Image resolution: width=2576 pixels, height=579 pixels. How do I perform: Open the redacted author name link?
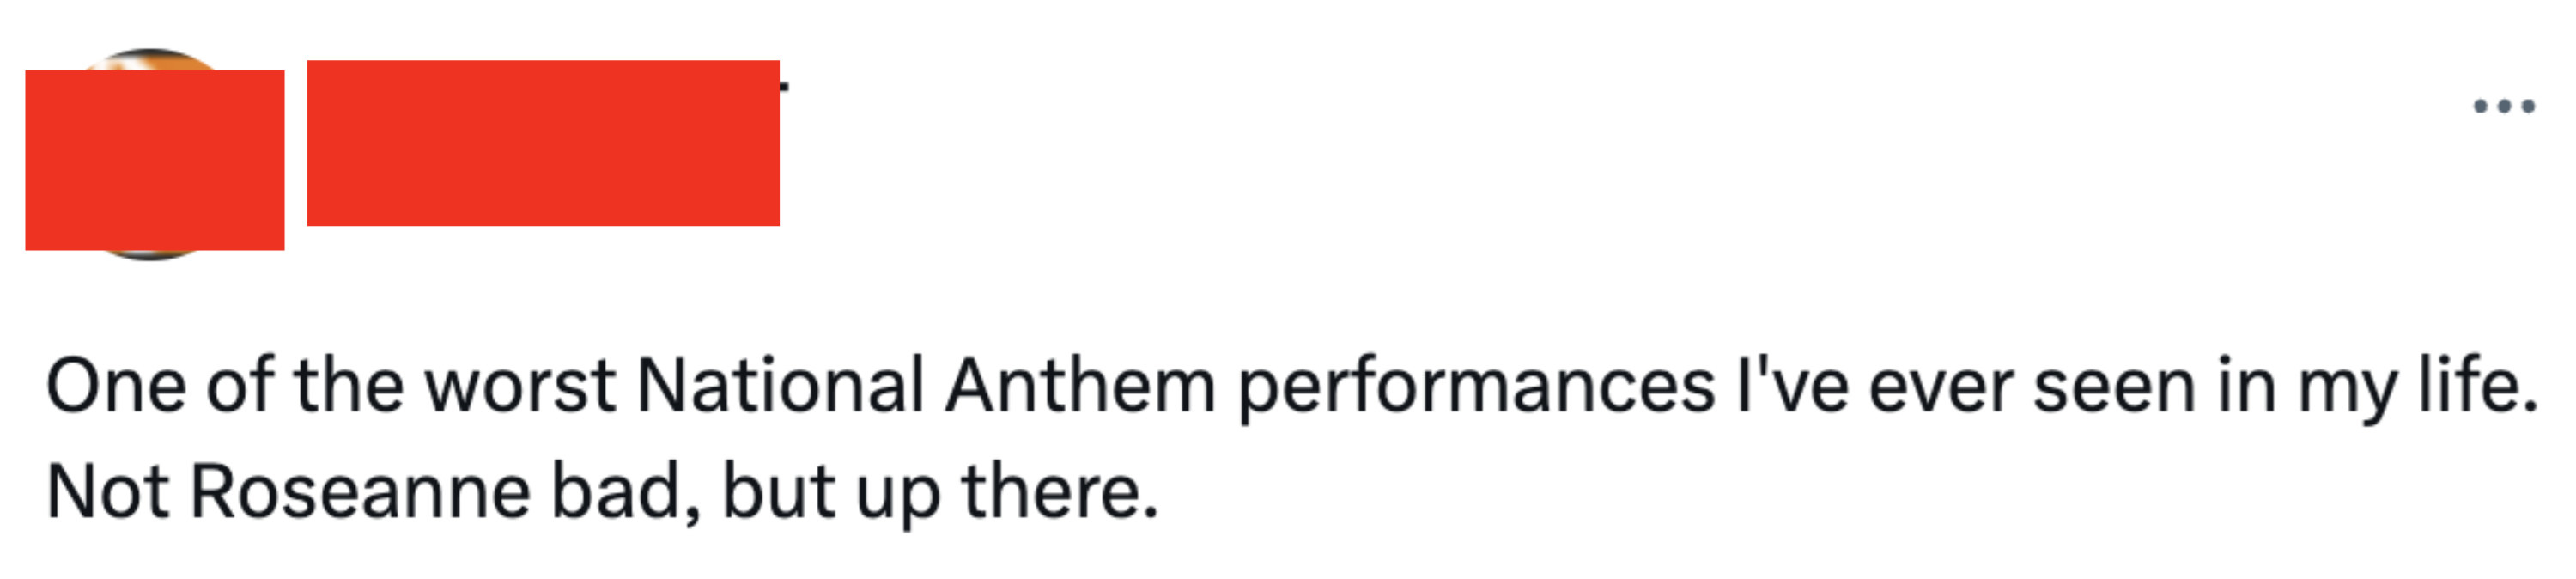[x=543, y=143]
